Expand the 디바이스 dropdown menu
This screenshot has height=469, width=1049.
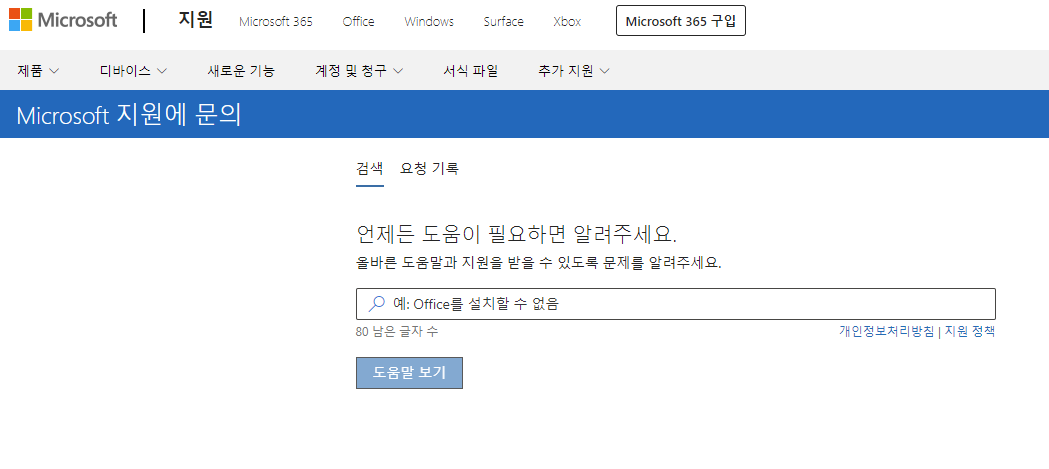coord(133,70)
